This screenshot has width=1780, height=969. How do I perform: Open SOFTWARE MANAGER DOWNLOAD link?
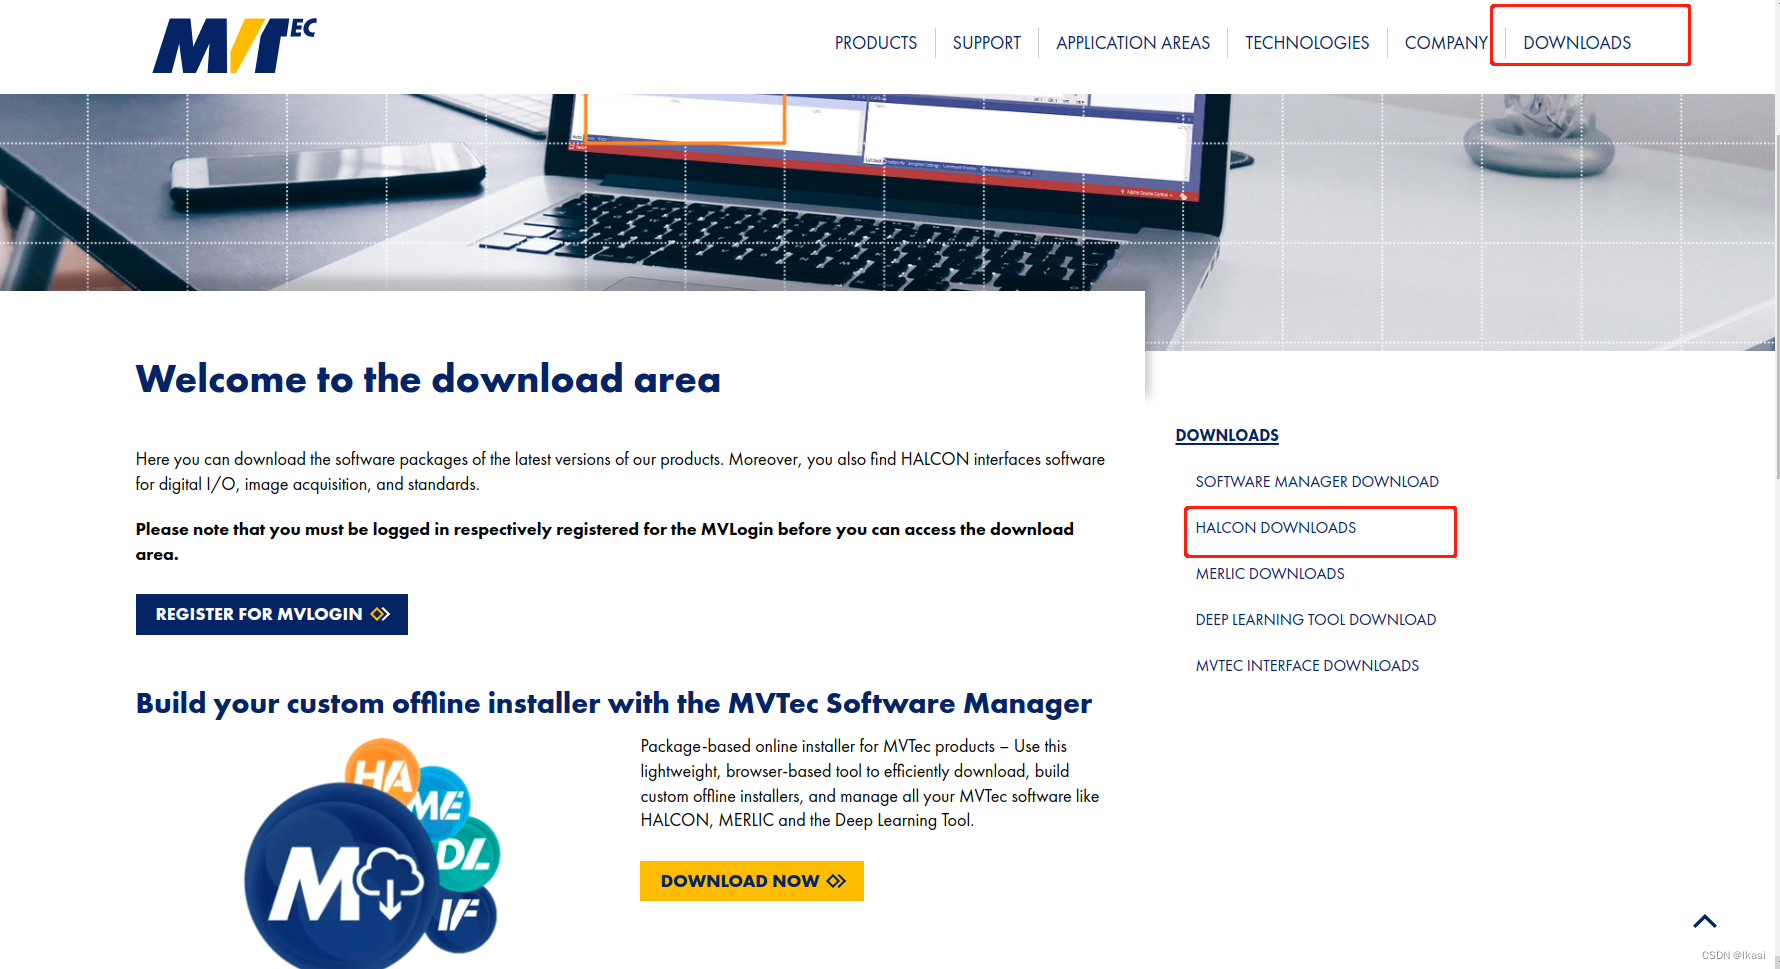coord(1317,482)
